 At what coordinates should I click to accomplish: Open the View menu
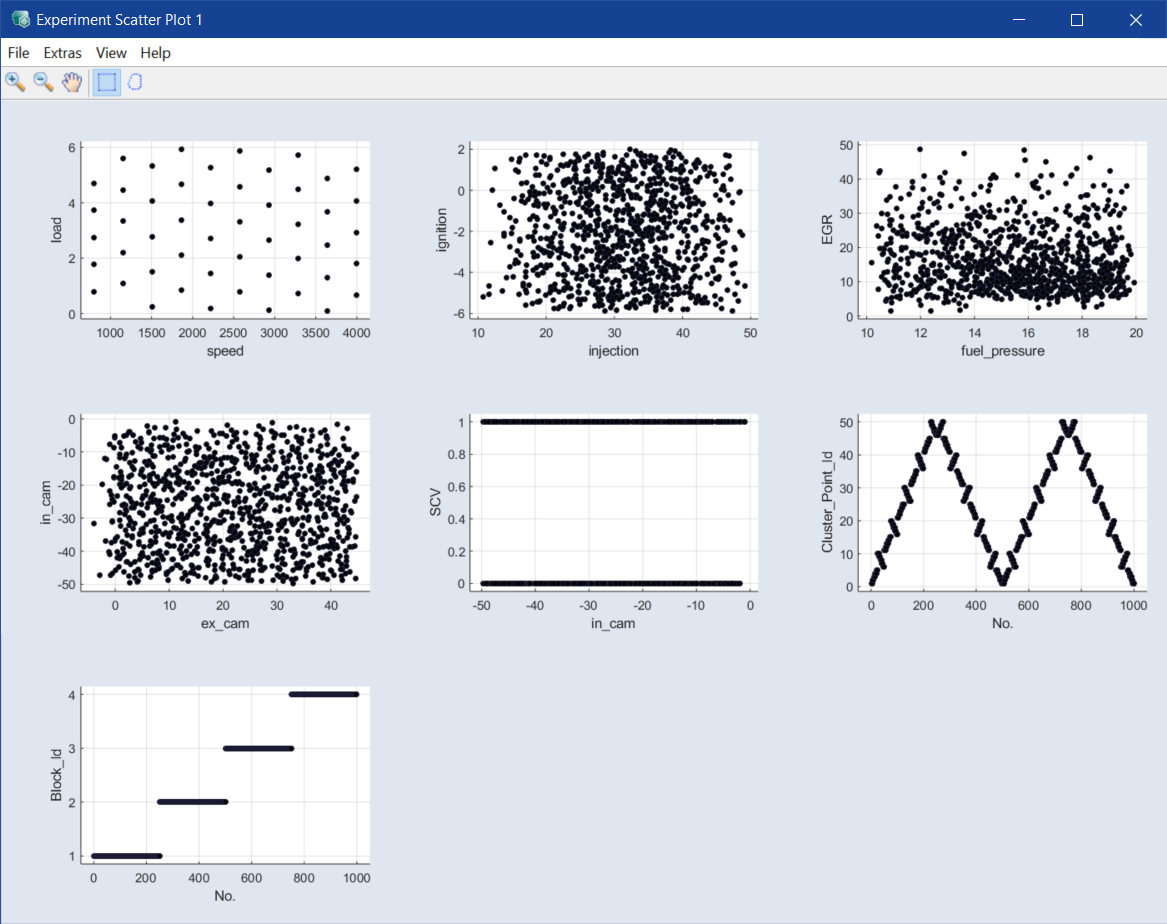[111, 53]
